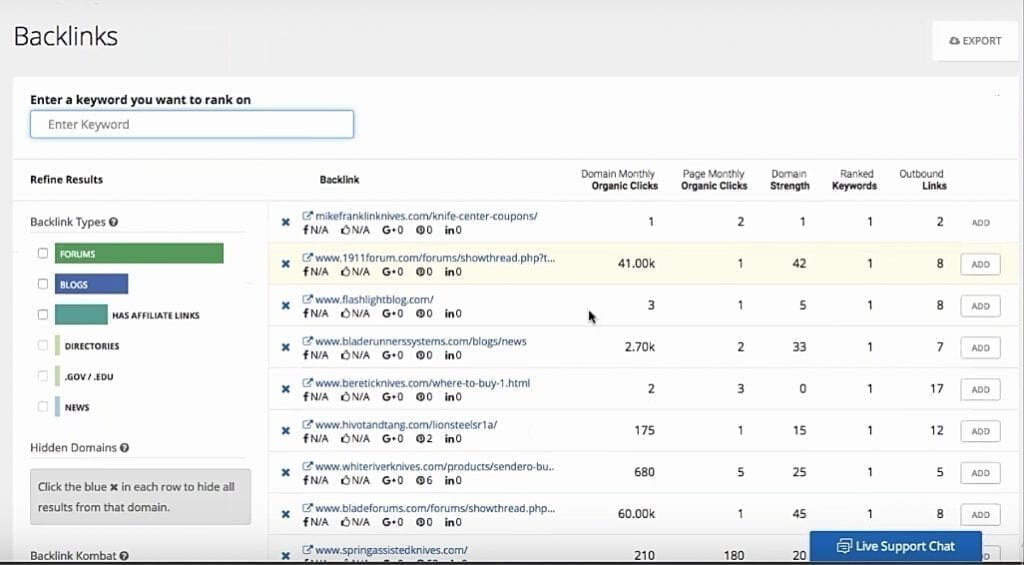The image size is (1024, 565).
Task: Open the Live Support Chat widget
Action: tap(895, 546)
